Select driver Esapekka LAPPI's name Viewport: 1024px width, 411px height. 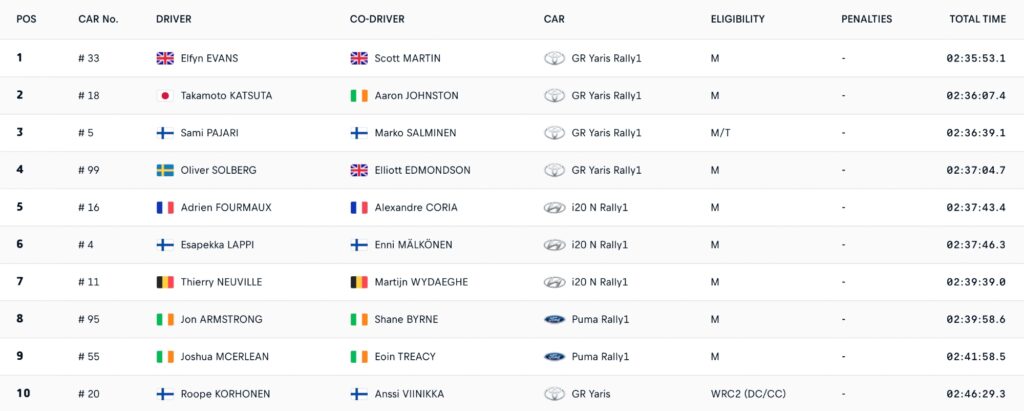pyautogui.click(x=216, y=245)
